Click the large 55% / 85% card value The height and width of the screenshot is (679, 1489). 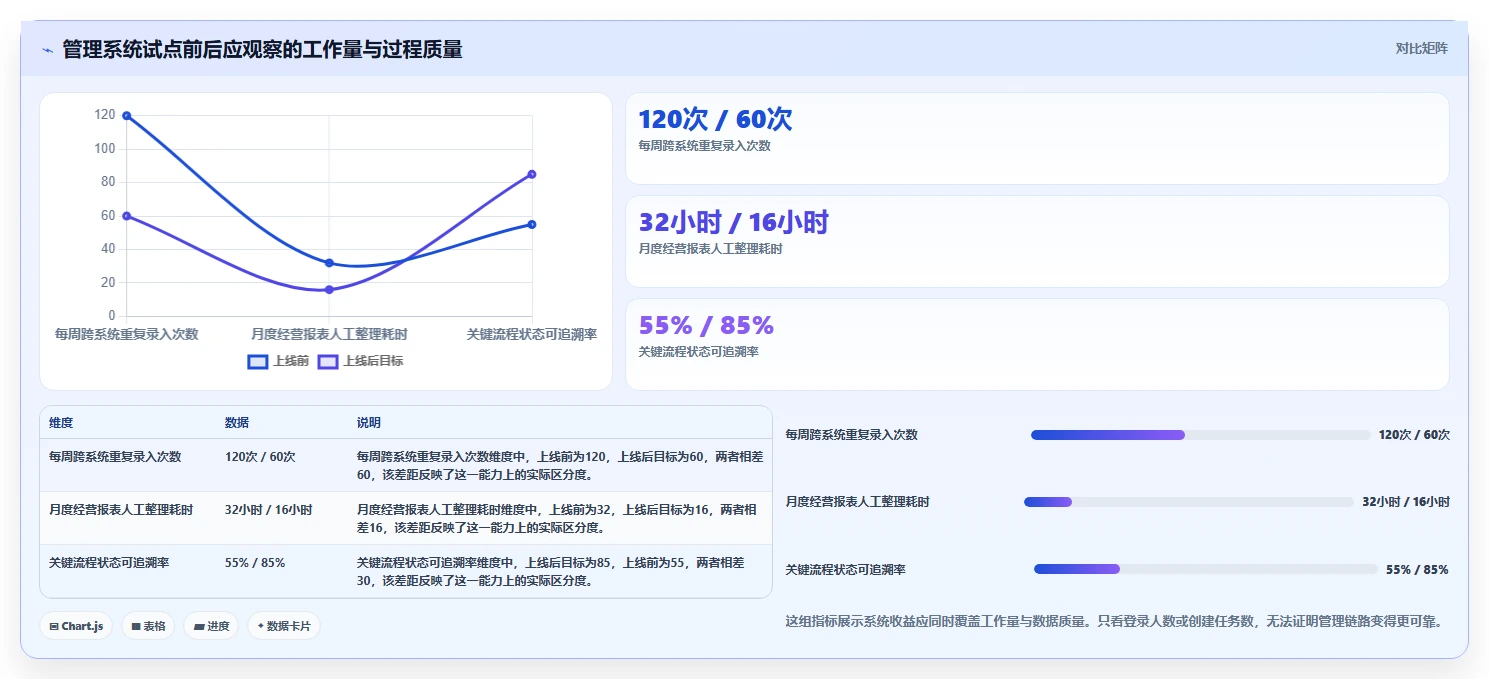[x=706, y=325]
